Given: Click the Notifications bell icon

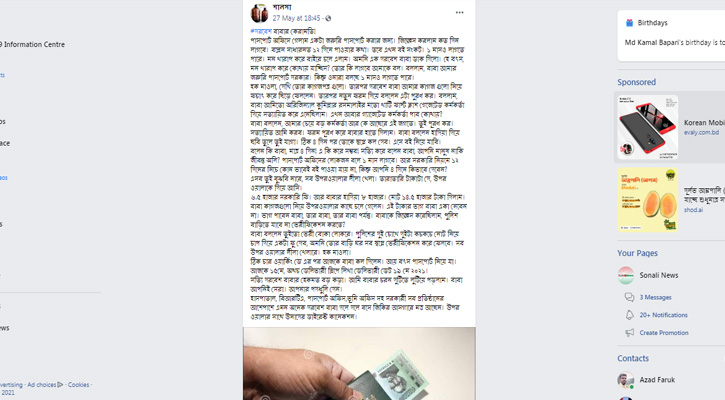Looking at the screenshot, I should [629, 315].
